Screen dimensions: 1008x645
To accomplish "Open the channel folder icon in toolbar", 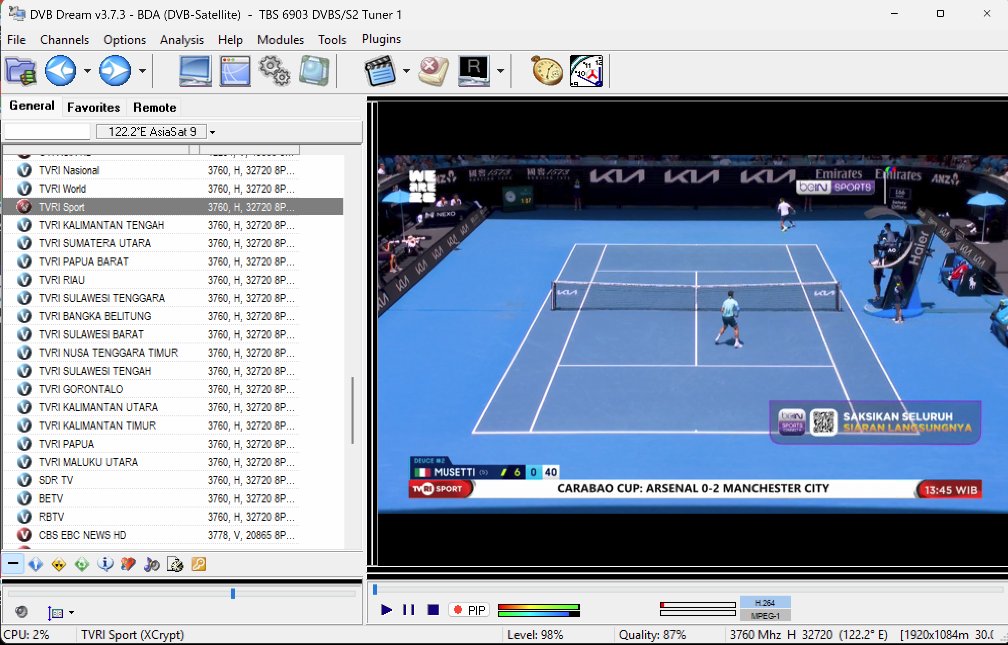I will click(x=21, y=71).
